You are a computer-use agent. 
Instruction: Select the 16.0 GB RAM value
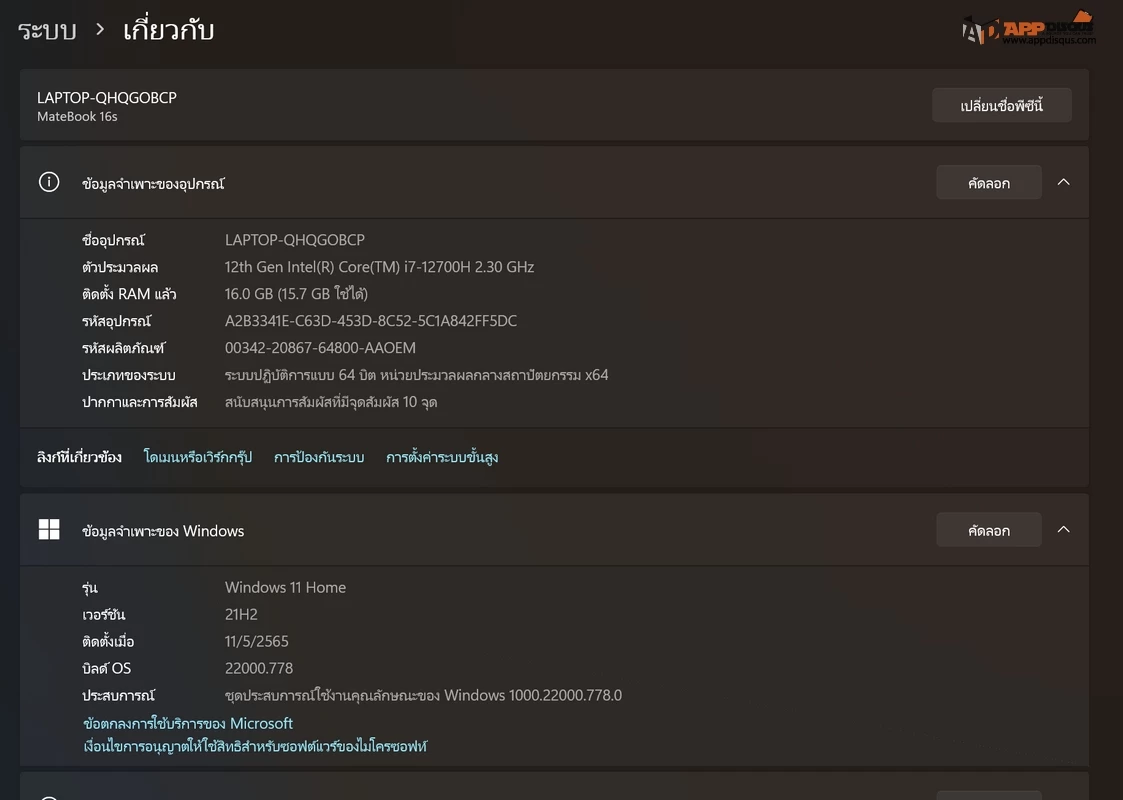tap(296, 294)
